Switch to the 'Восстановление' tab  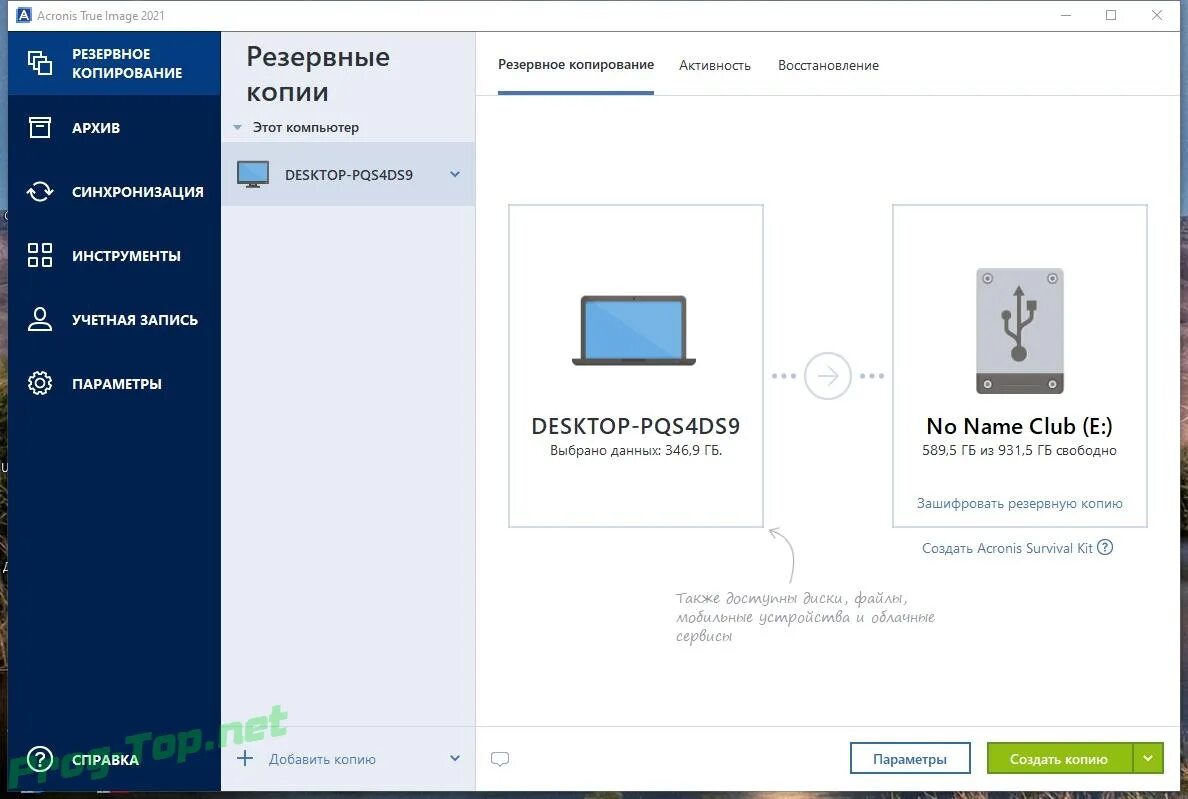click(828, 66)
